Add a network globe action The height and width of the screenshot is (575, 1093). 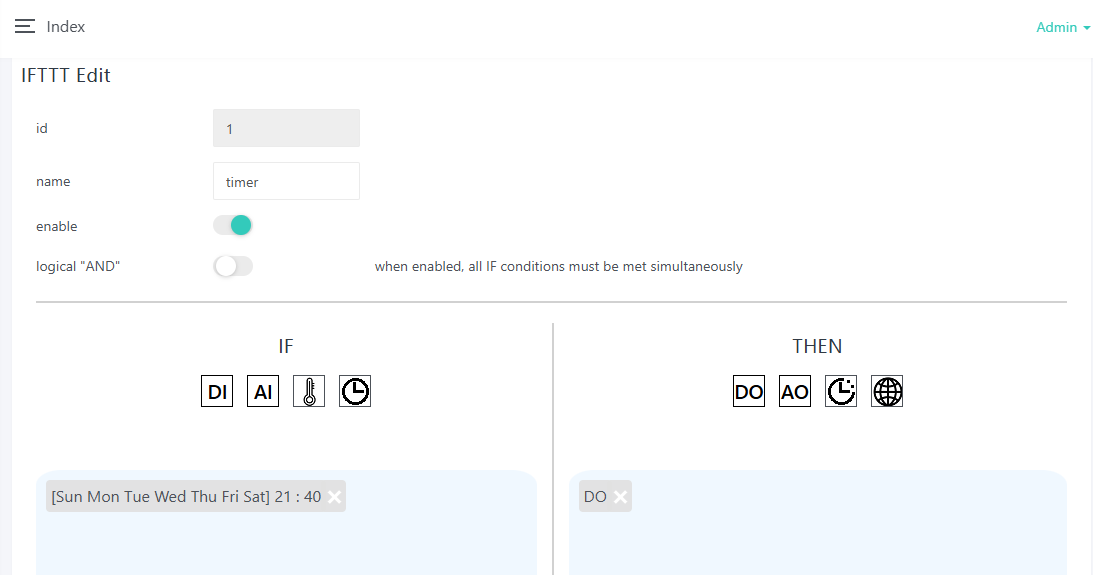click(x=887, y=391)
